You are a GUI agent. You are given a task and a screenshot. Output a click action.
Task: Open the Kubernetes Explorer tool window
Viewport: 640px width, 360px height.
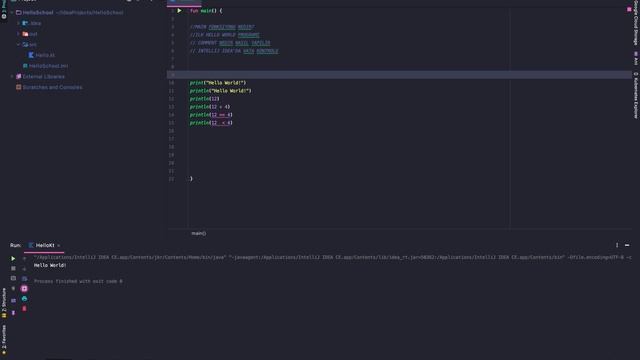point(636,96)
